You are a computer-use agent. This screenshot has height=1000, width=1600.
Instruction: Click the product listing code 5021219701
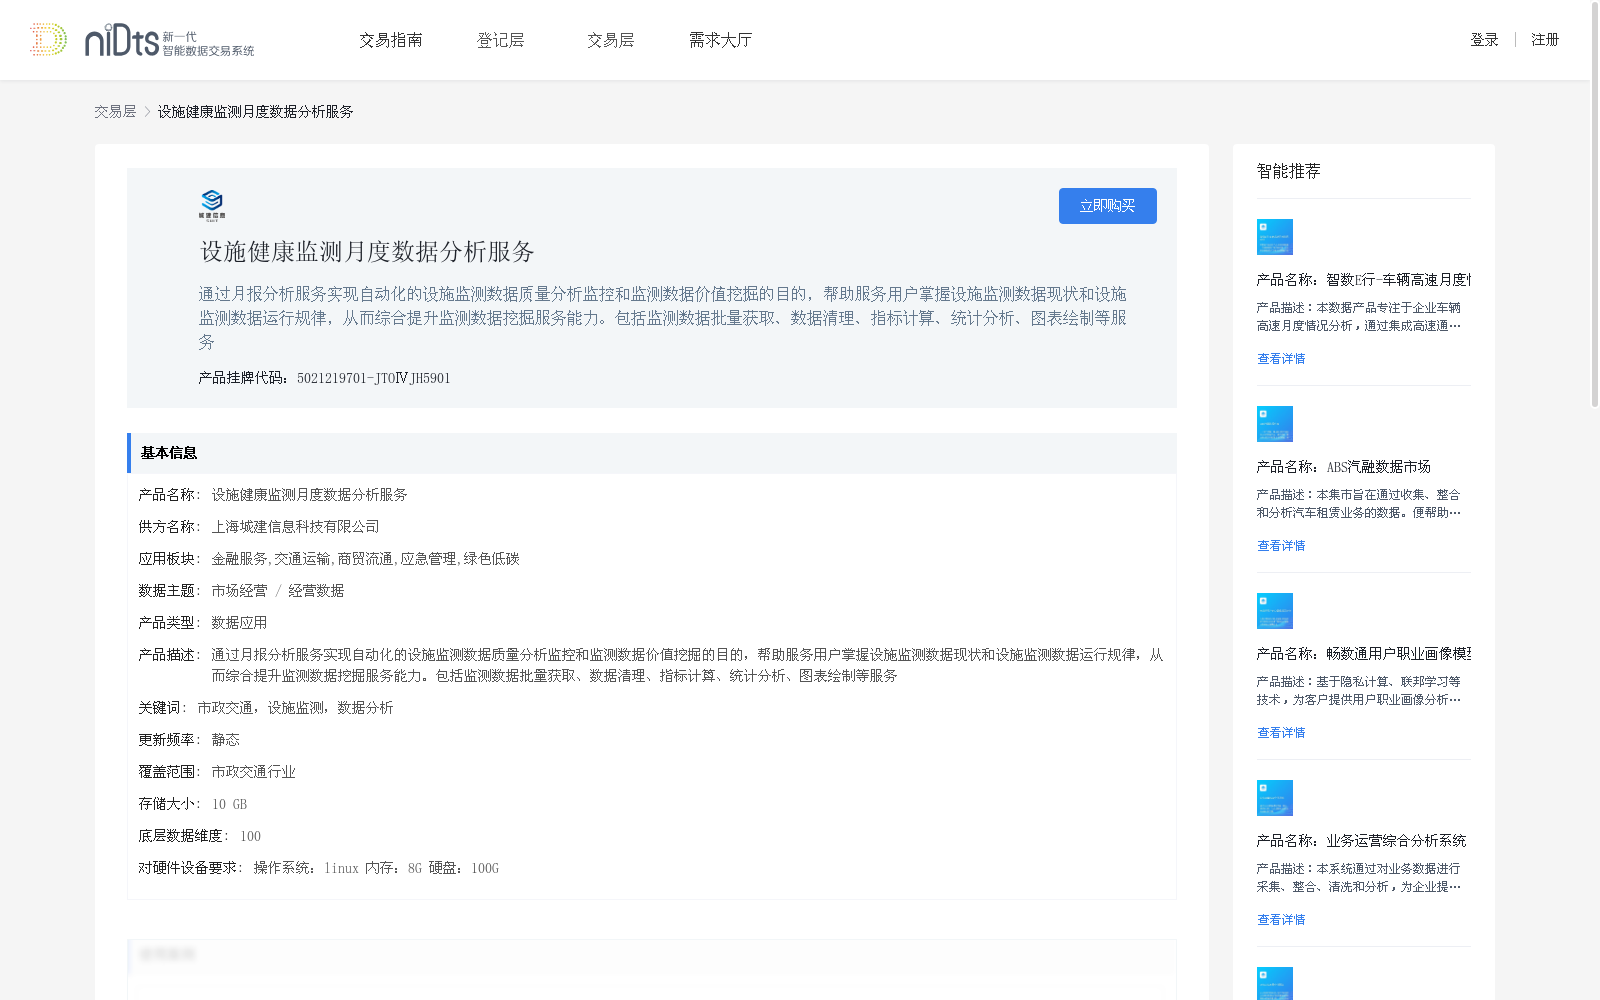point(374,378)
